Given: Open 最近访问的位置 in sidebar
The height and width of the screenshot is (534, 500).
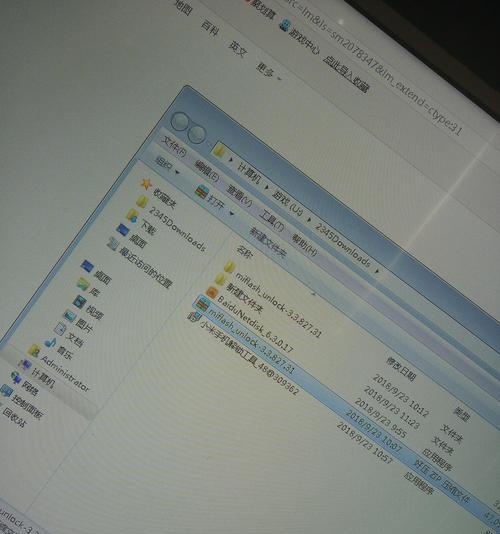Looking at the screenshot, I should (x=145, y=266).
